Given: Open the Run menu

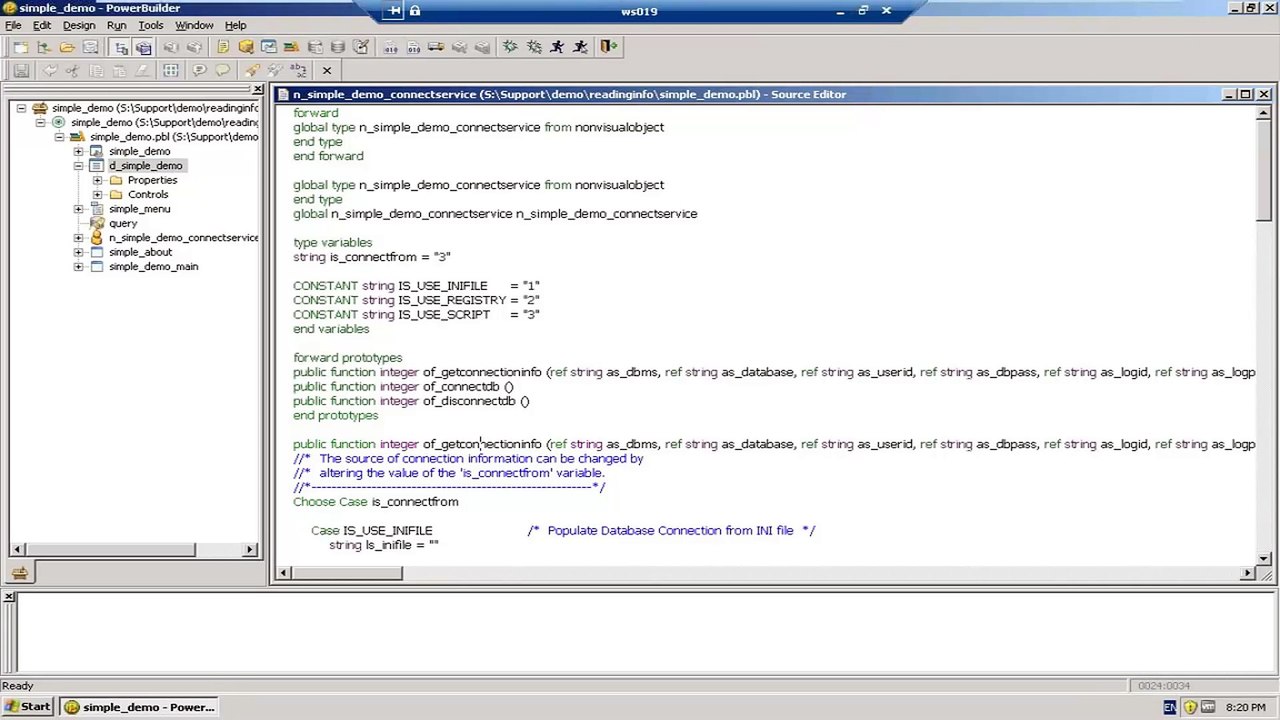Looking at the screenshot, I should (116, 25).
